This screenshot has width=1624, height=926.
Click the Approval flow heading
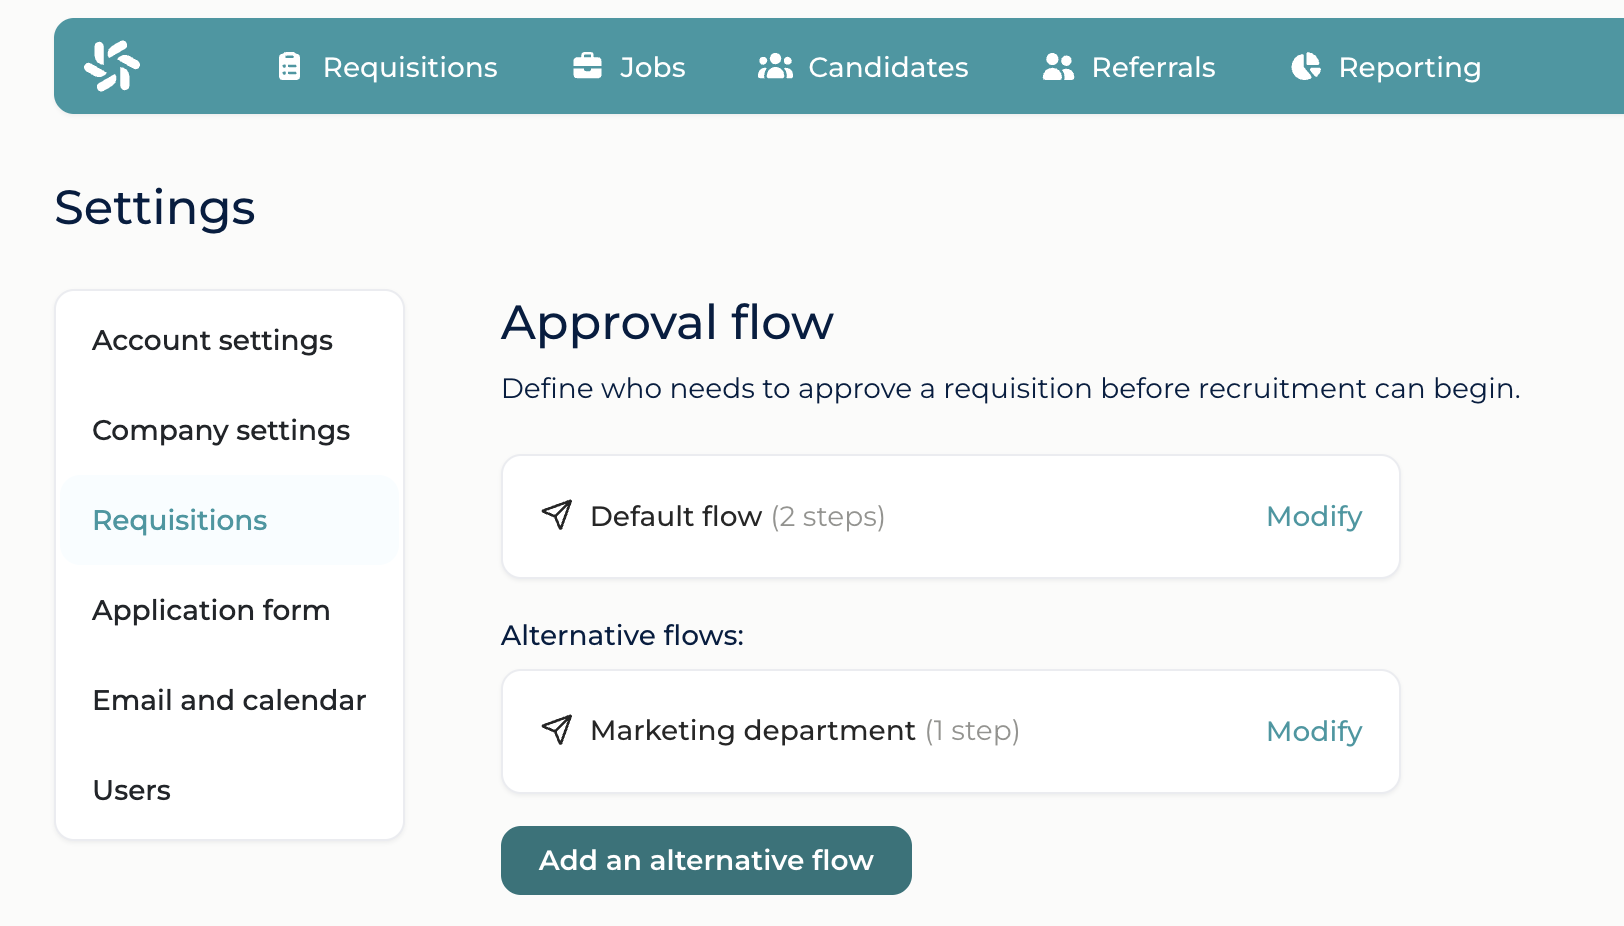point(667,322)
